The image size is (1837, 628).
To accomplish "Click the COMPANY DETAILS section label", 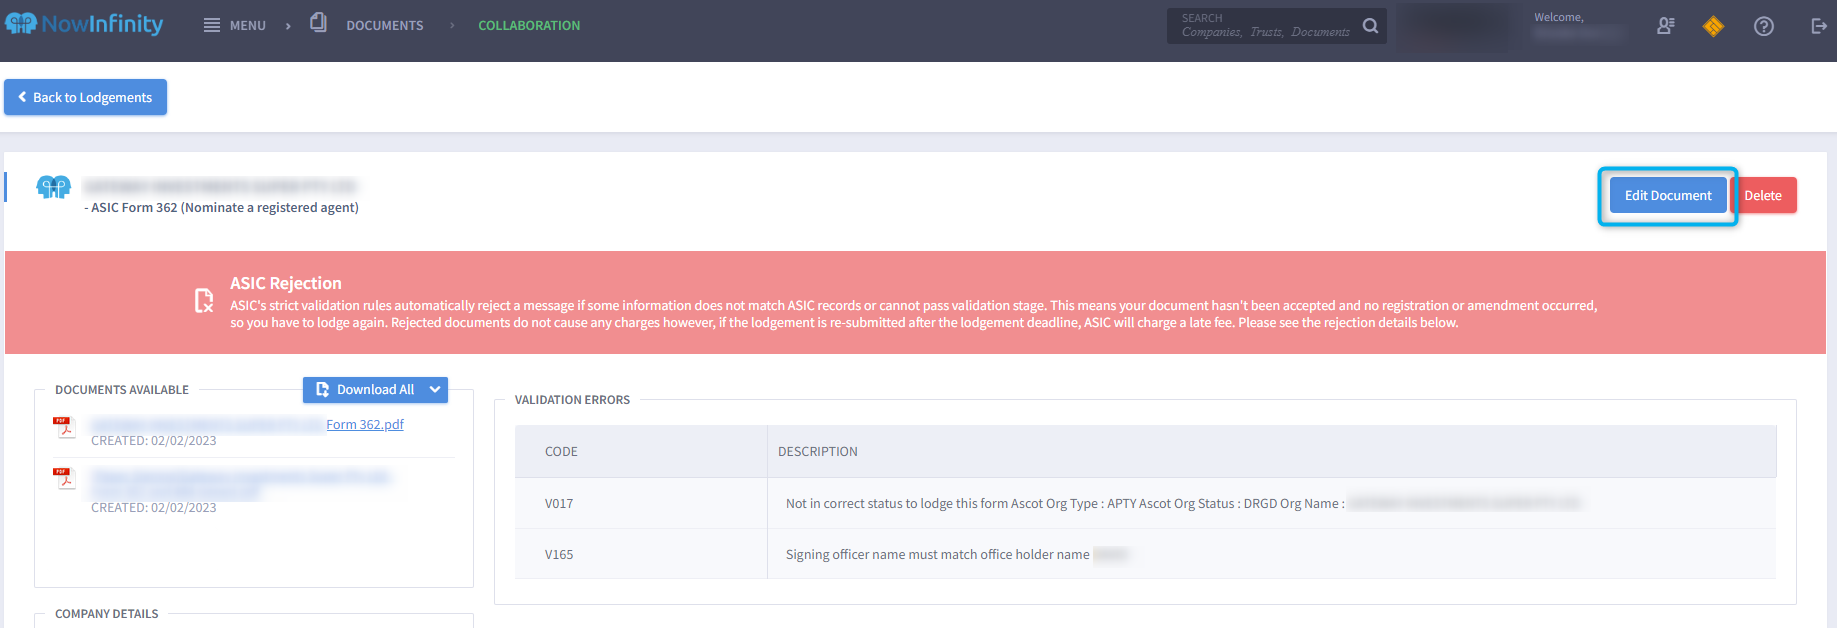I will (x=106, y=614).
